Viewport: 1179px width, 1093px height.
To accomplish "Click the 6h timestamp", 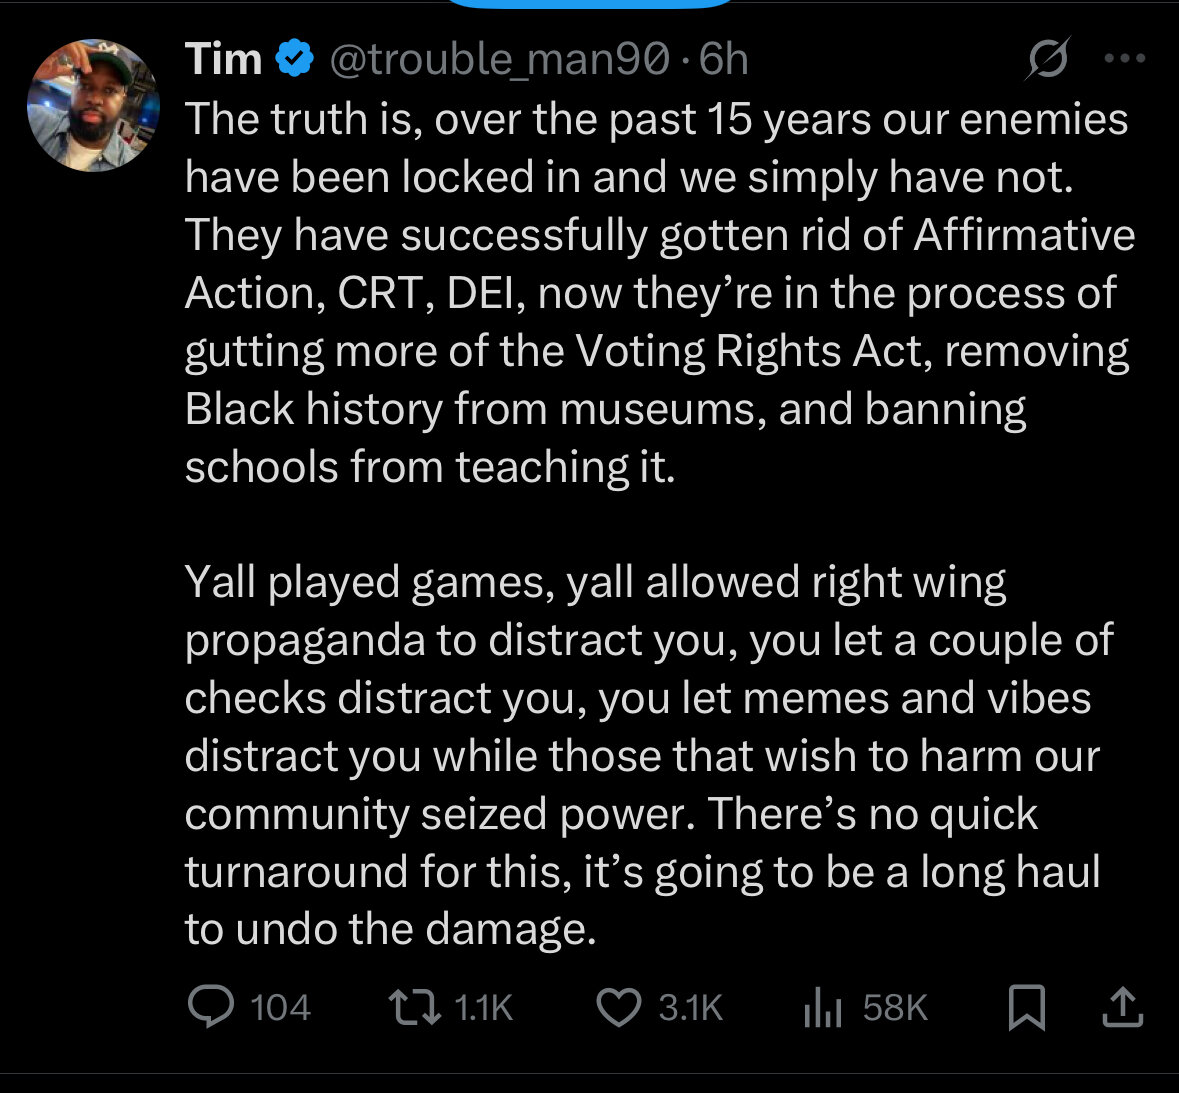I will click(723, 60).
